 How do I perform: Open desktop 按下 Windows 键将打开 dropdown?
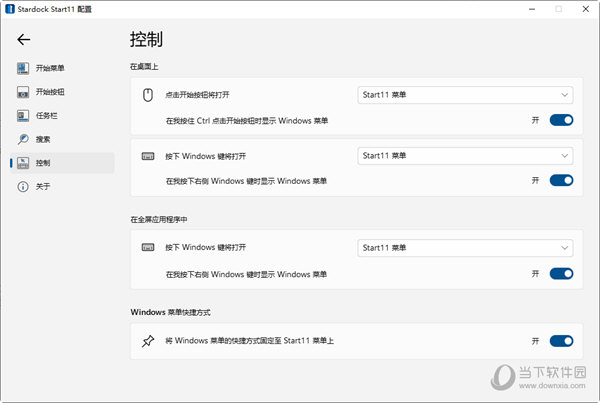pos(465,156)
